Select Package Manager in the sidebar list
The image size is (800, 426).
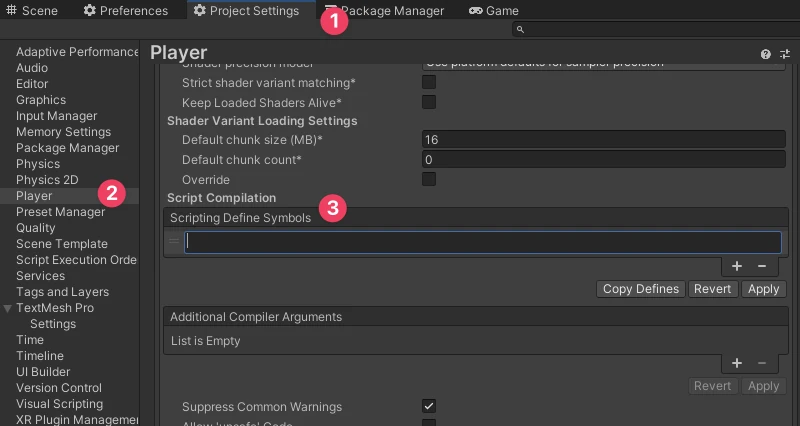67,147
